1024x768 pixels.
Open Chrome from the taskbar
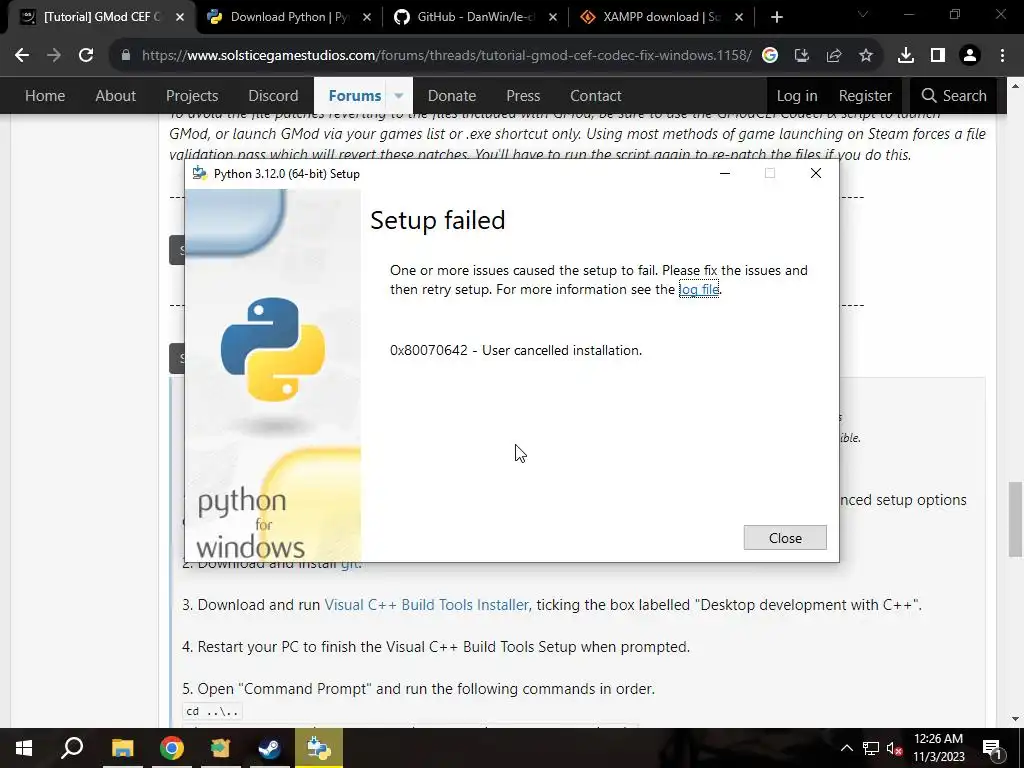coord(172,748)
